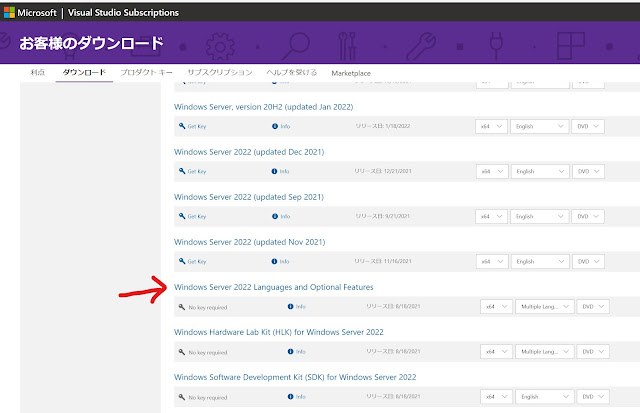This screenshot has height=413, width=640.
Task: Open x64 dropdown for Server 2022 Dec 2021
Action: 492,171
